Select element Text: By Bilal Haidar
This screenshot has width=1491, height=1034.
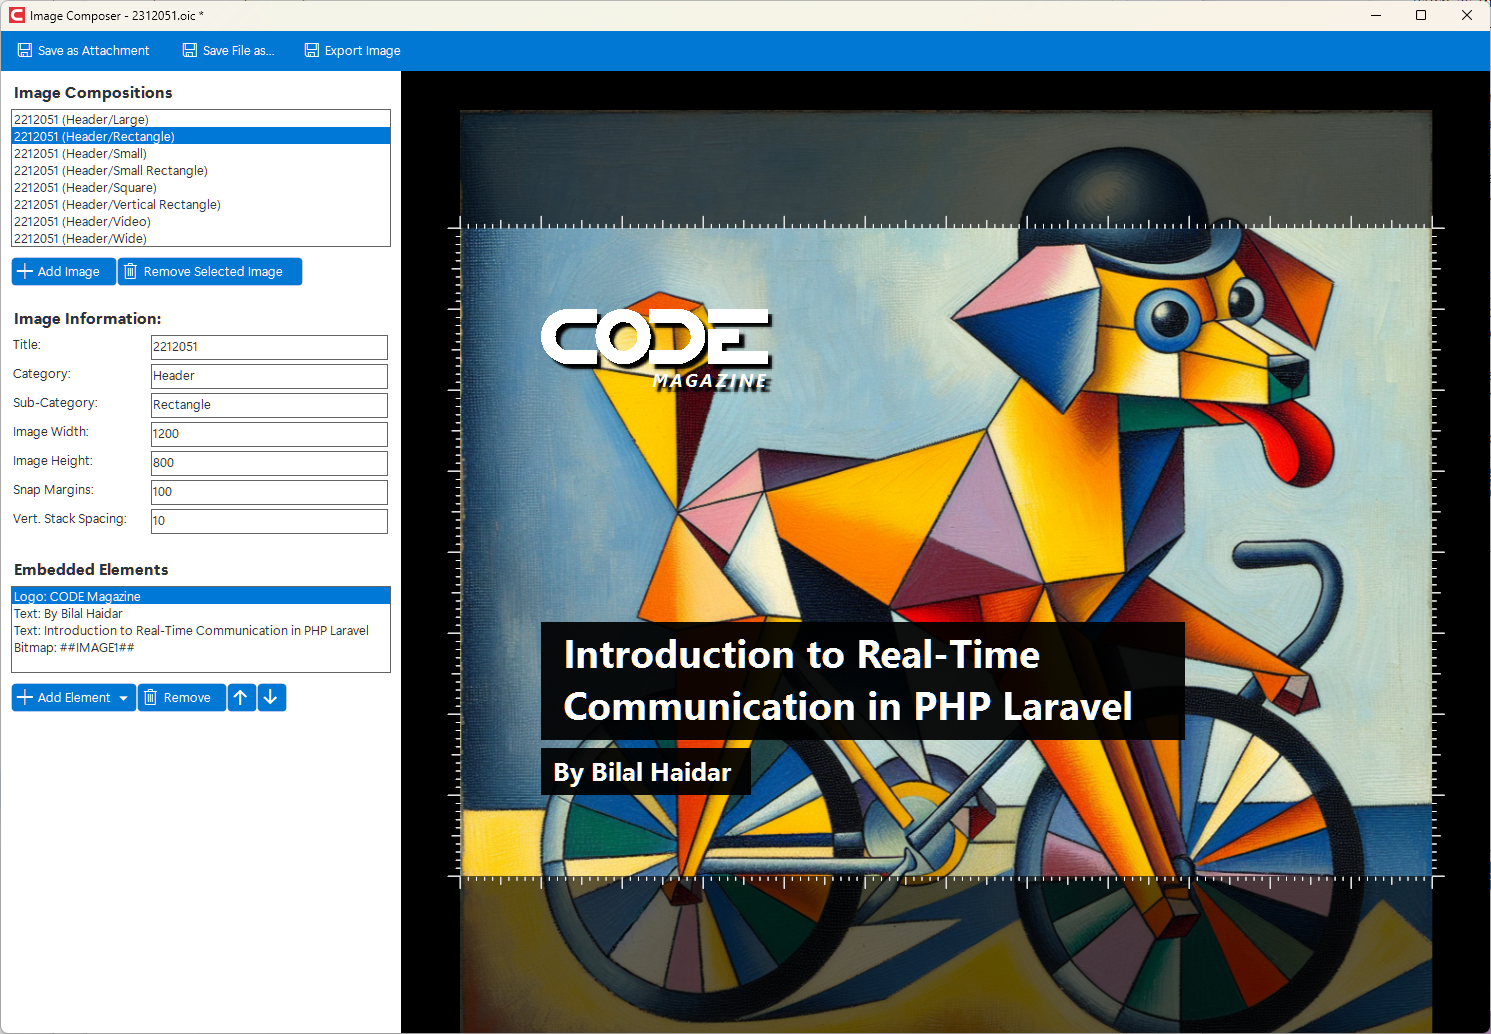(200, 614)
